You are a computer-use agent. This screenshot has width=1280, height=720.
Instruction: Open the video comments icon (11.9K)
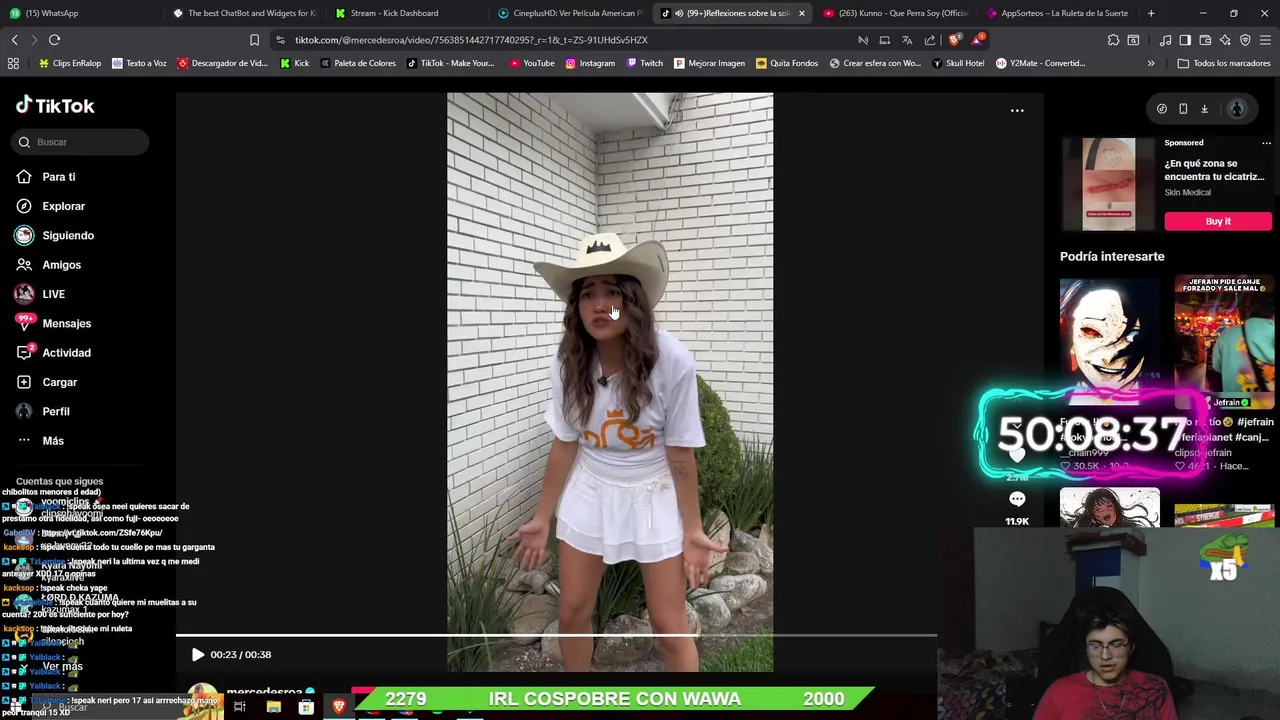(x=1017, y=499)
